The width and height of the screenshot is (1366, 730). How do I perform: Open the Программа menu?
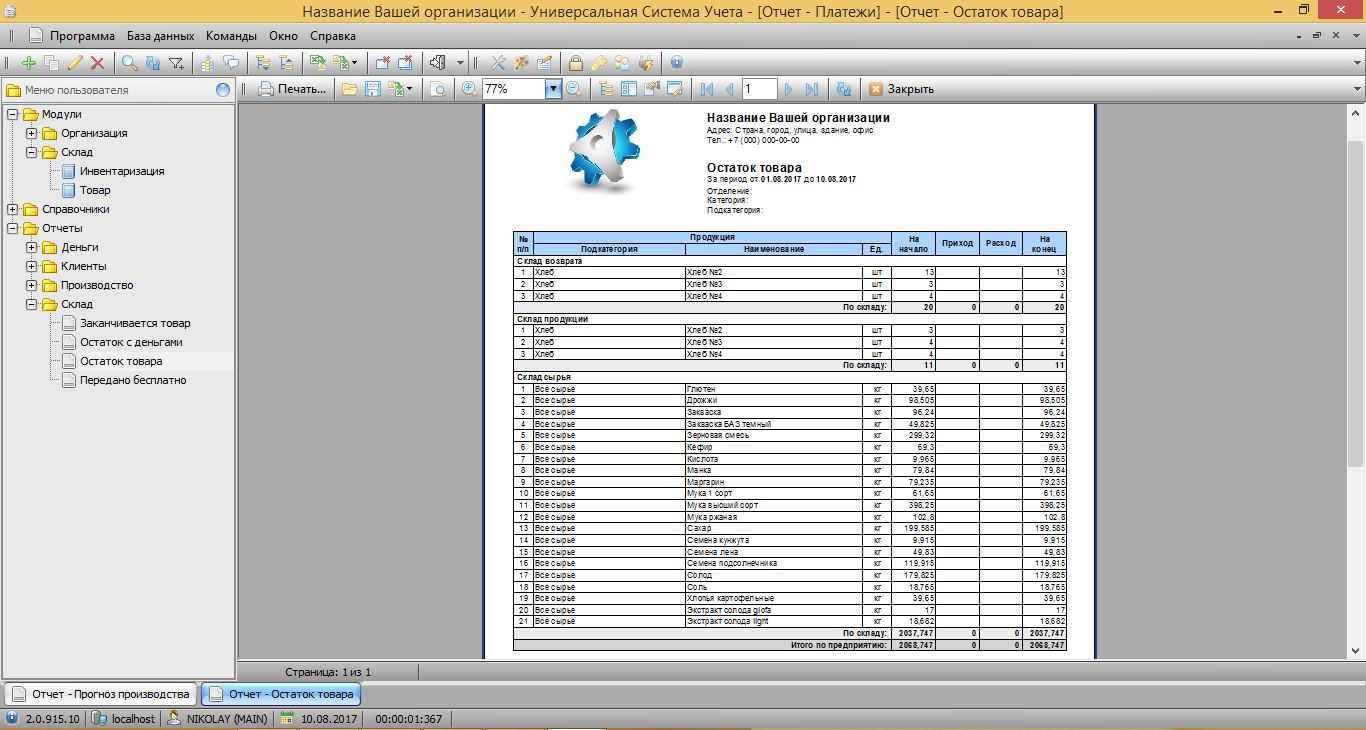pos(82,36)
